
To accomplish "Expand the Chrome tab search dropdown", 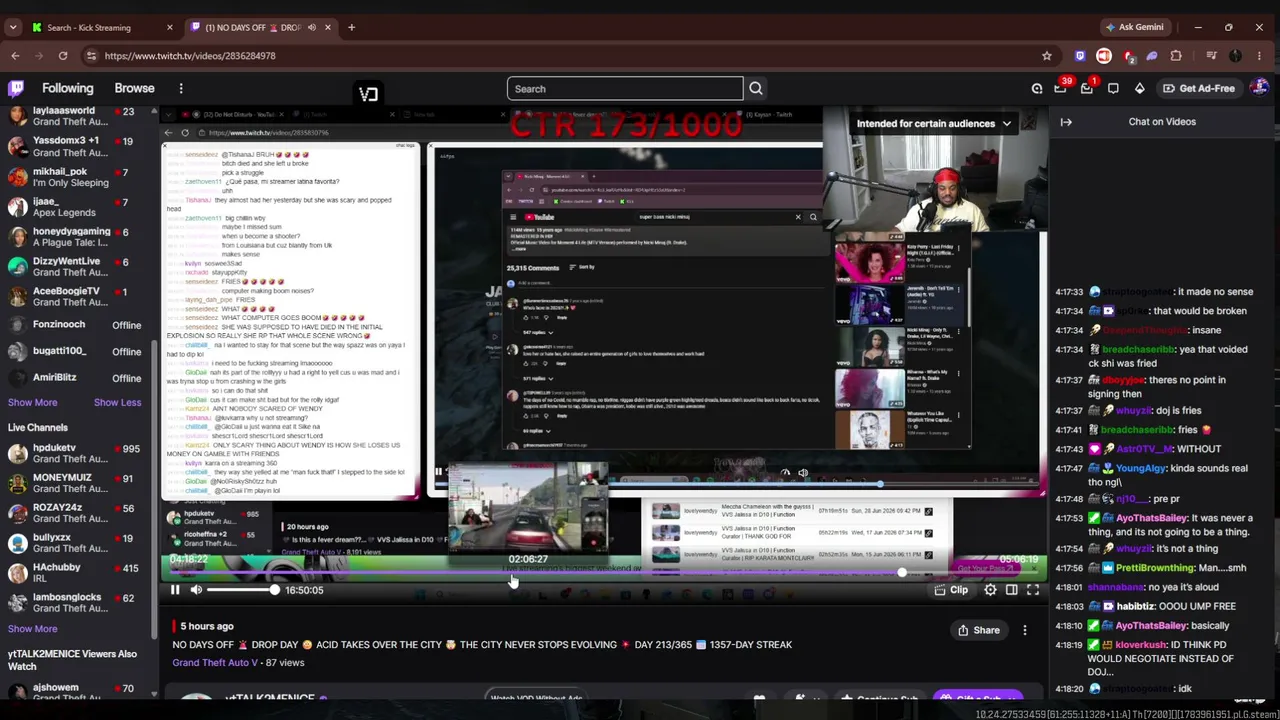I will pyautogui.click(x=14, y=27).
